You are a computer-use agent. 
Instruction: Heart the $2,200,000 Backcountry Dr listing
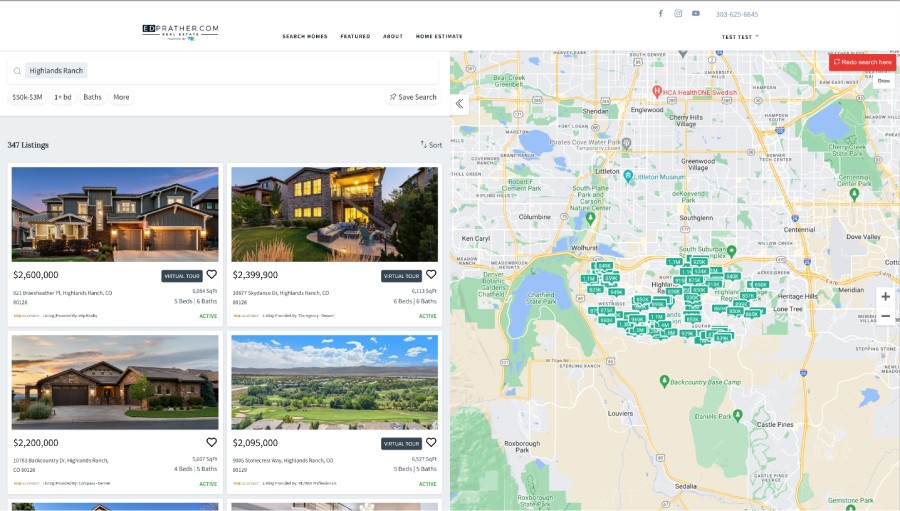click(x=211, y=442)
